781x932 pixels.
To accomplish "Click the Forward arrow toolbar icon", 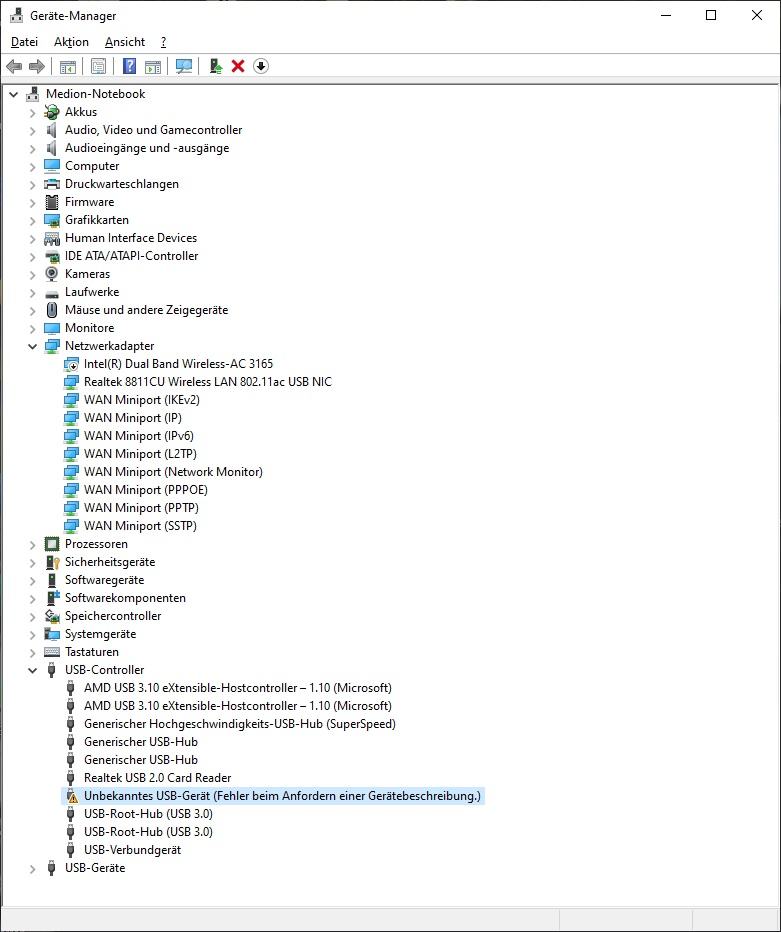I will (x=37, y=66).
